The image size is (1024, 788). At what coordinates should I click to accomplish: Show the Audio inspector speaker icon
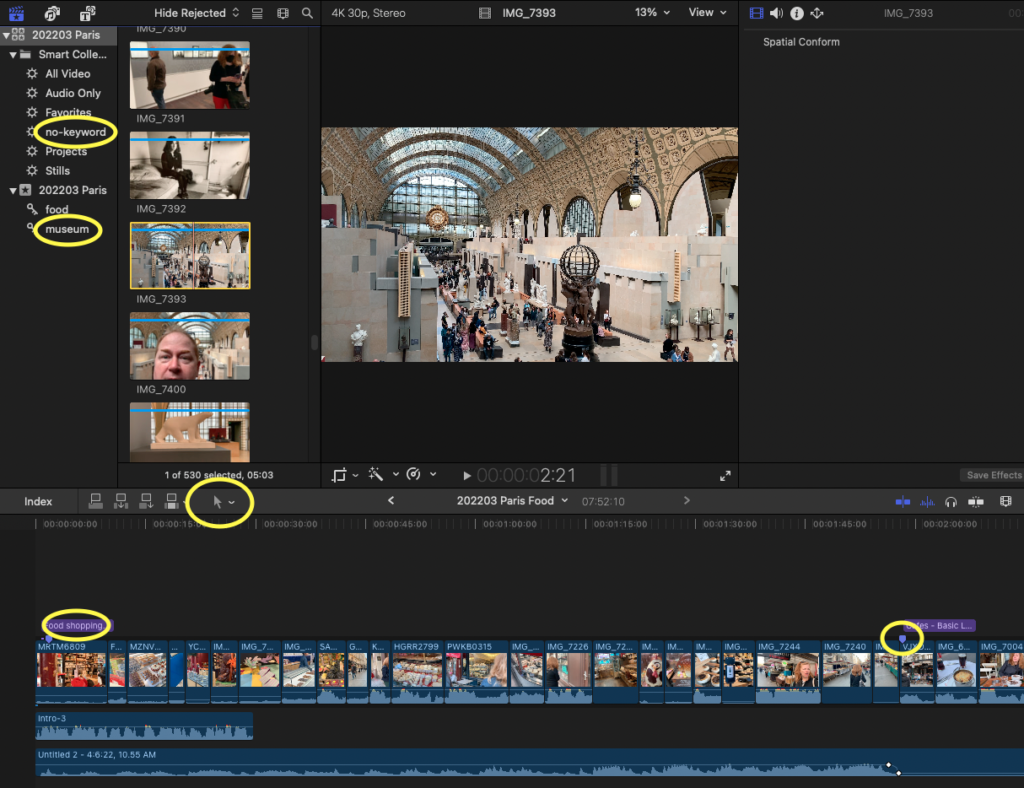point(776,13)
